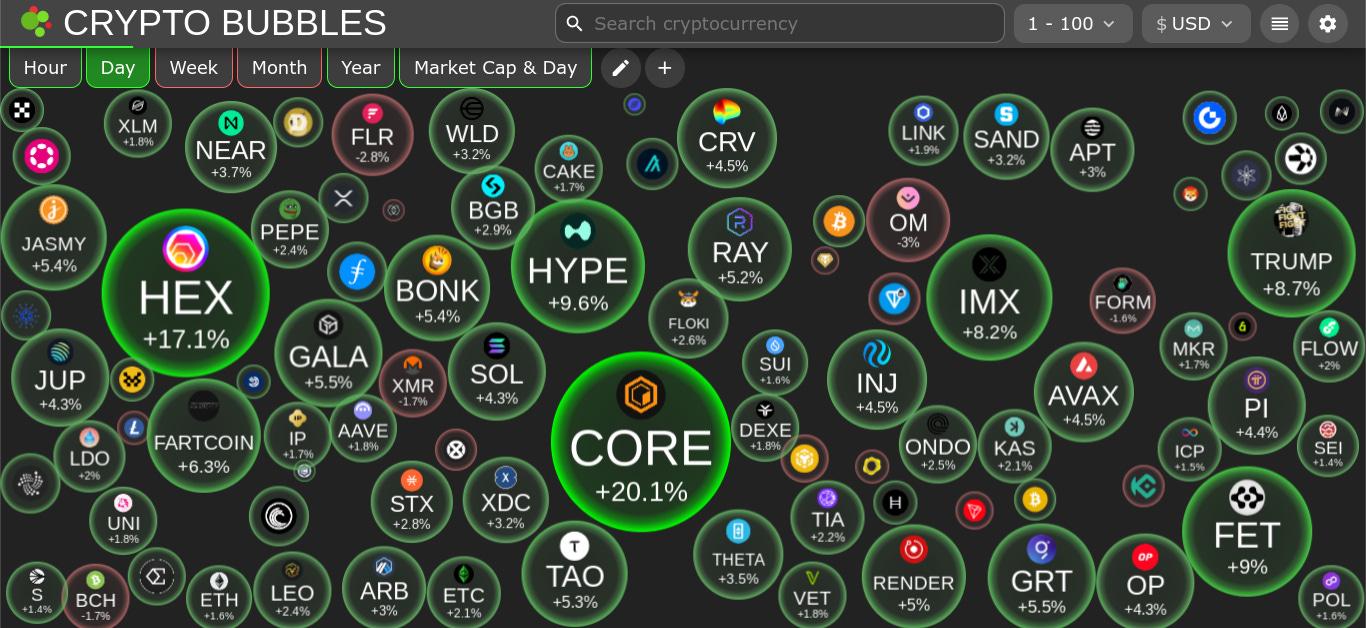Open the FORM bubble
The width and height of the screenshot is (1366, 628).
point(1123,301)
